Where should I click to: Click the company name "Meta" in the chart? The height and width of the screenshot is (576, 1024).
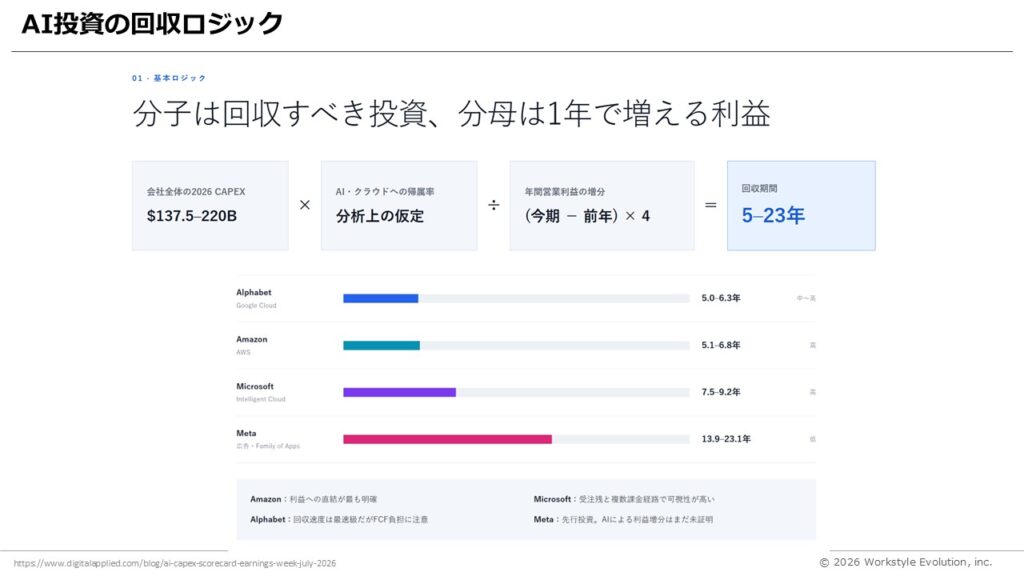click(x=246, y=434)
